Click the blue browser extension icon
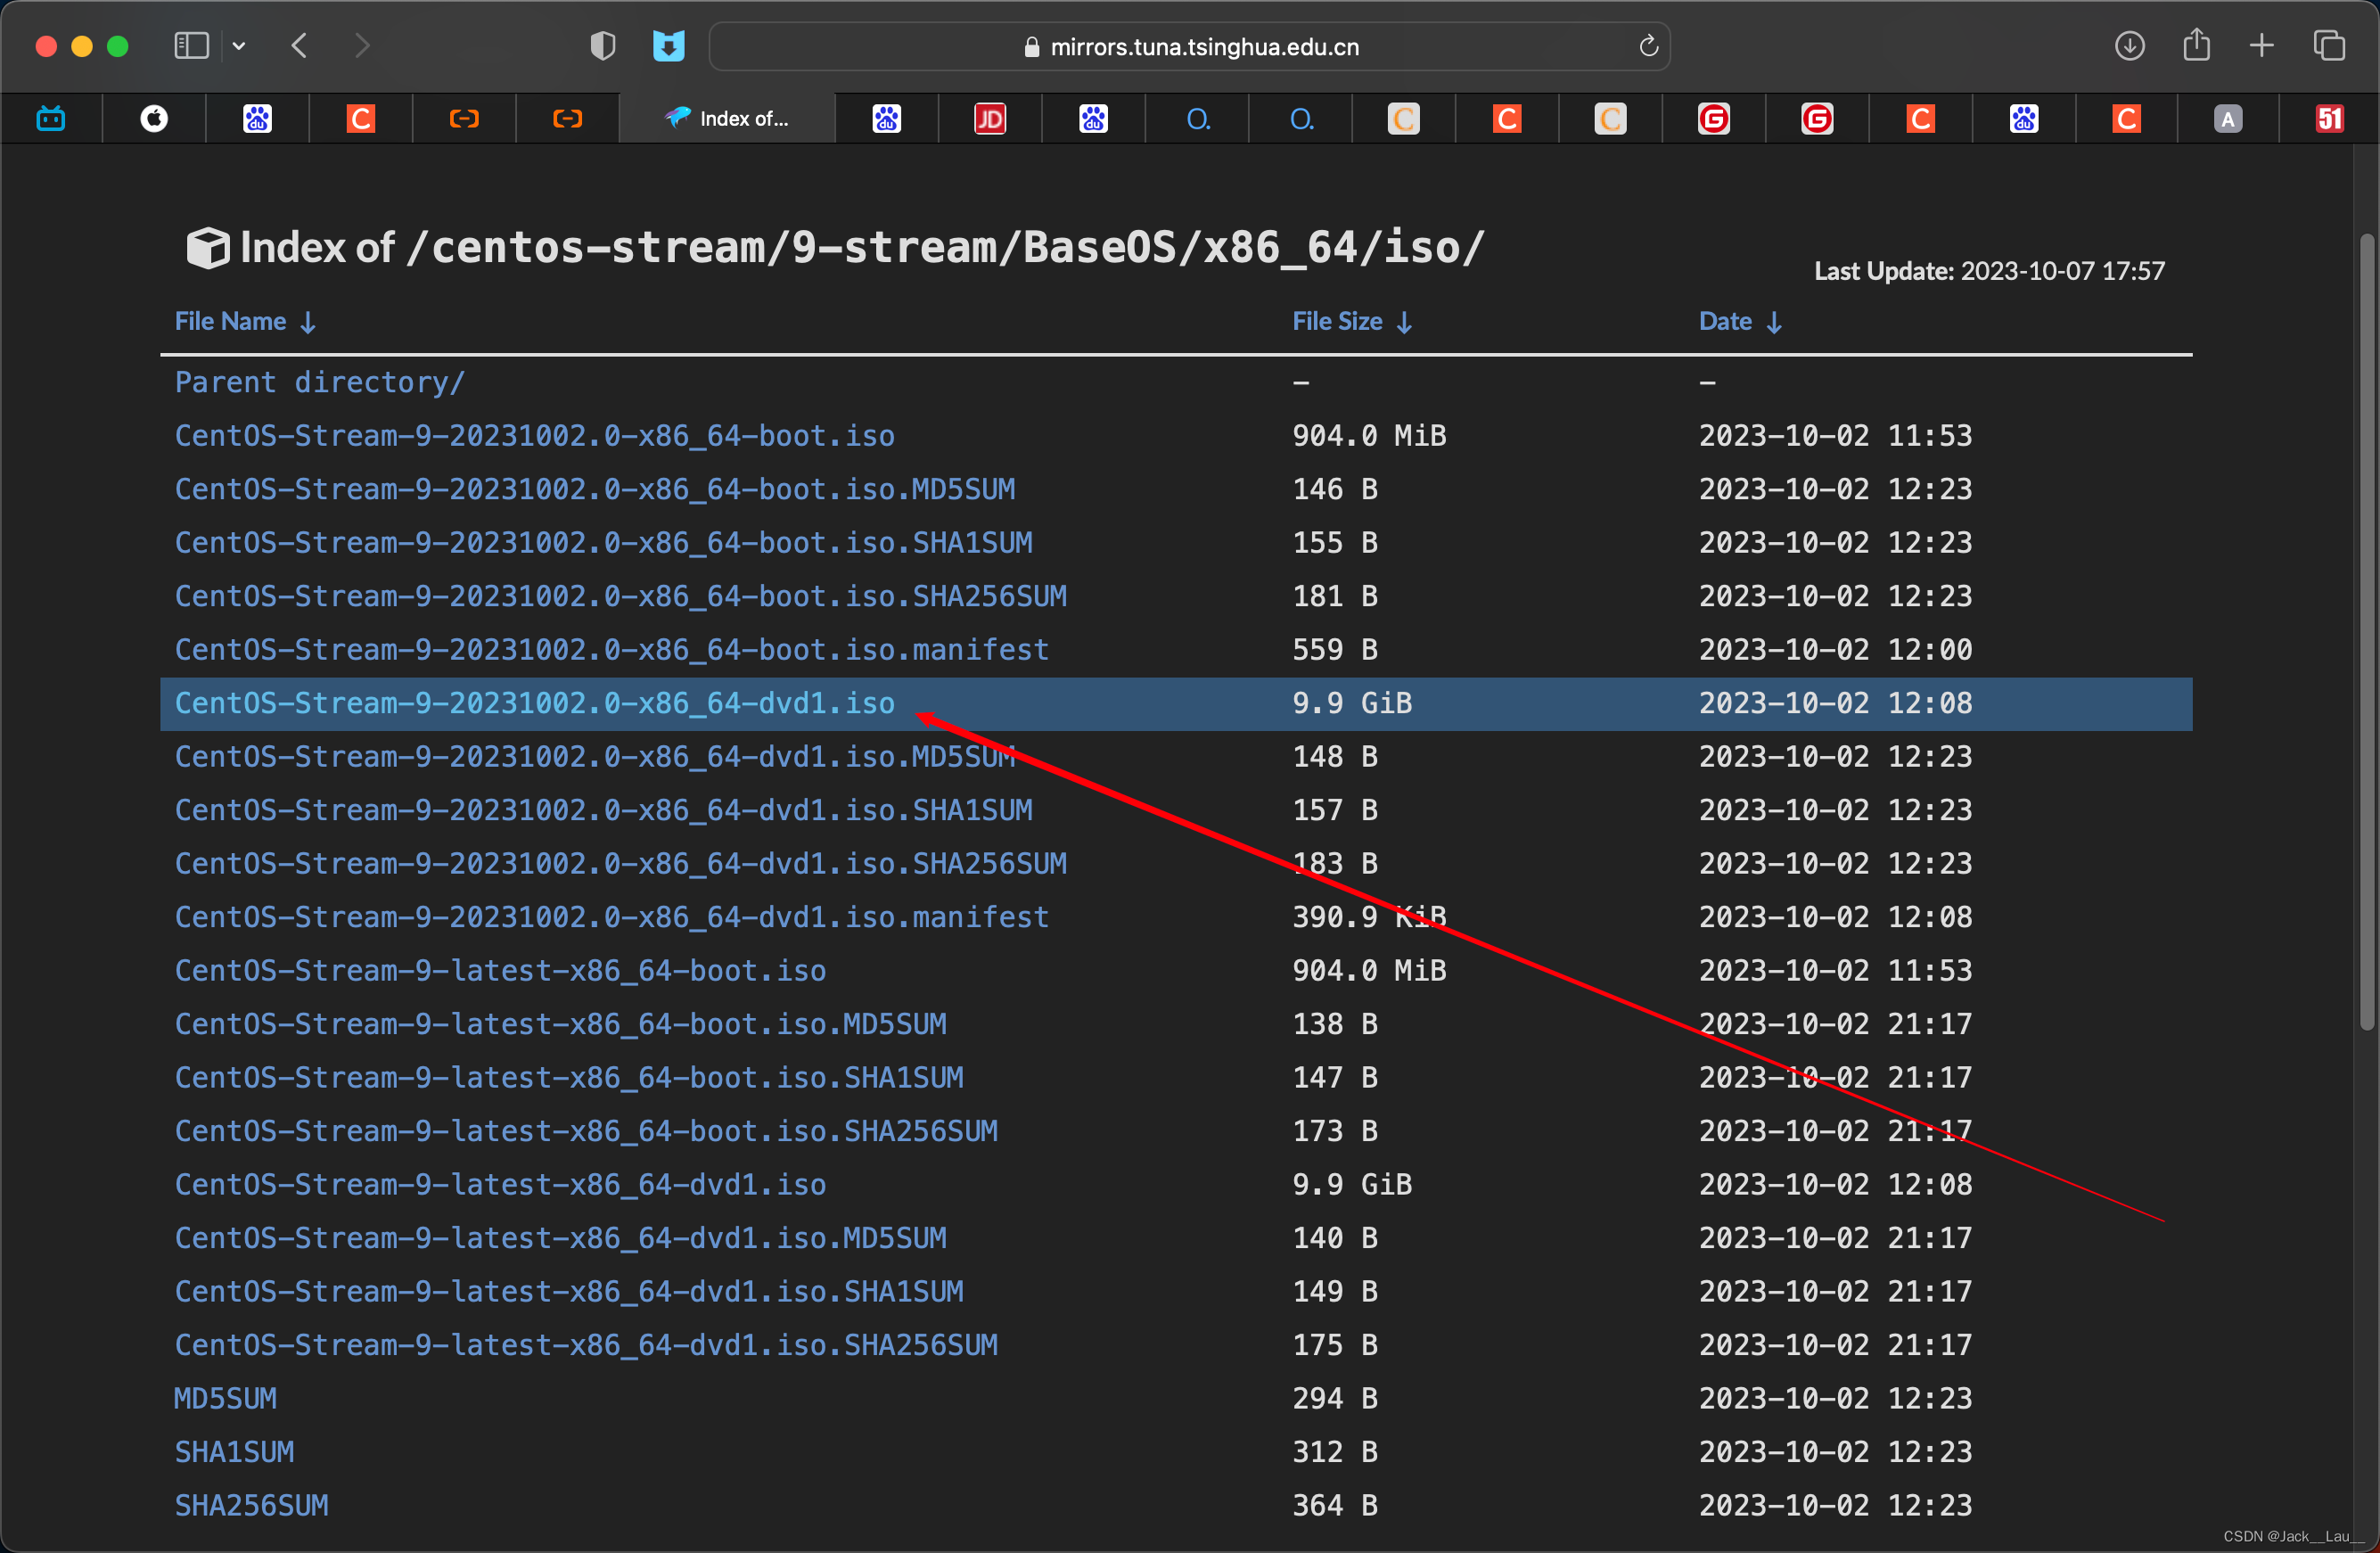The width and height of the screenshot is (2380, 1553). point(669,46)
